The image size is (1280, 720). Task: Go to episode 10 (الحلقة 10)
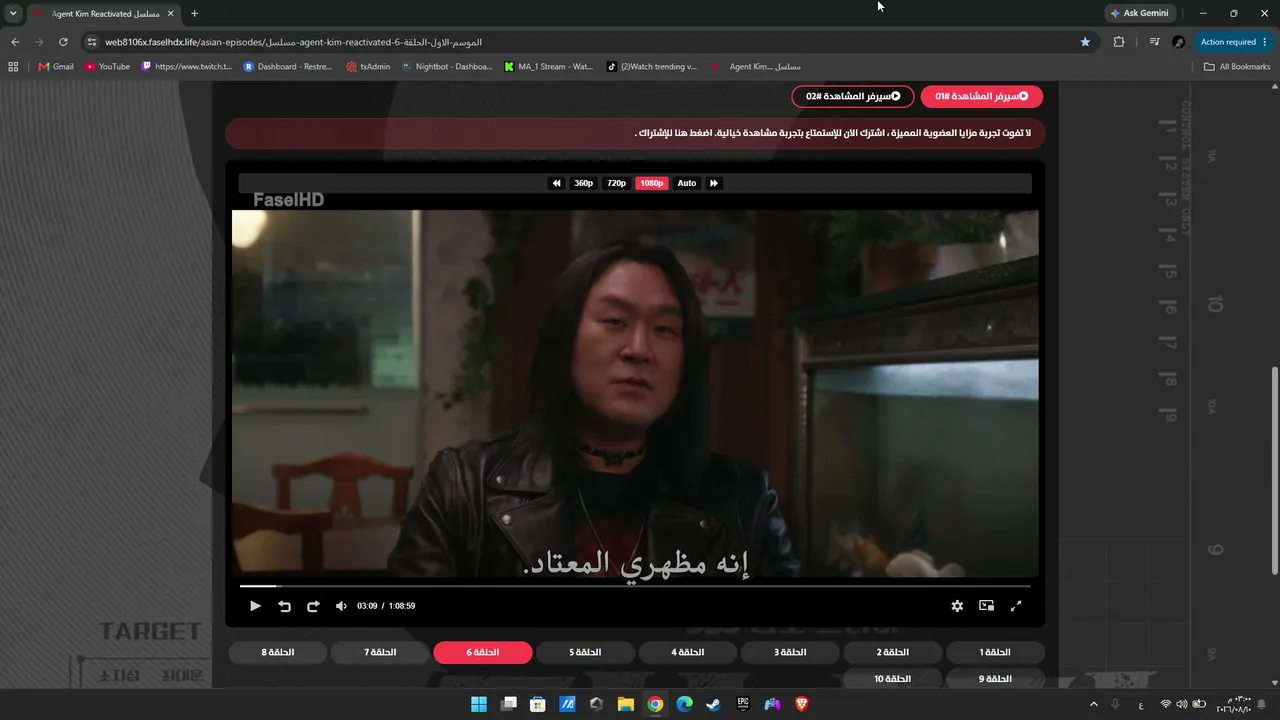(893, 678)
